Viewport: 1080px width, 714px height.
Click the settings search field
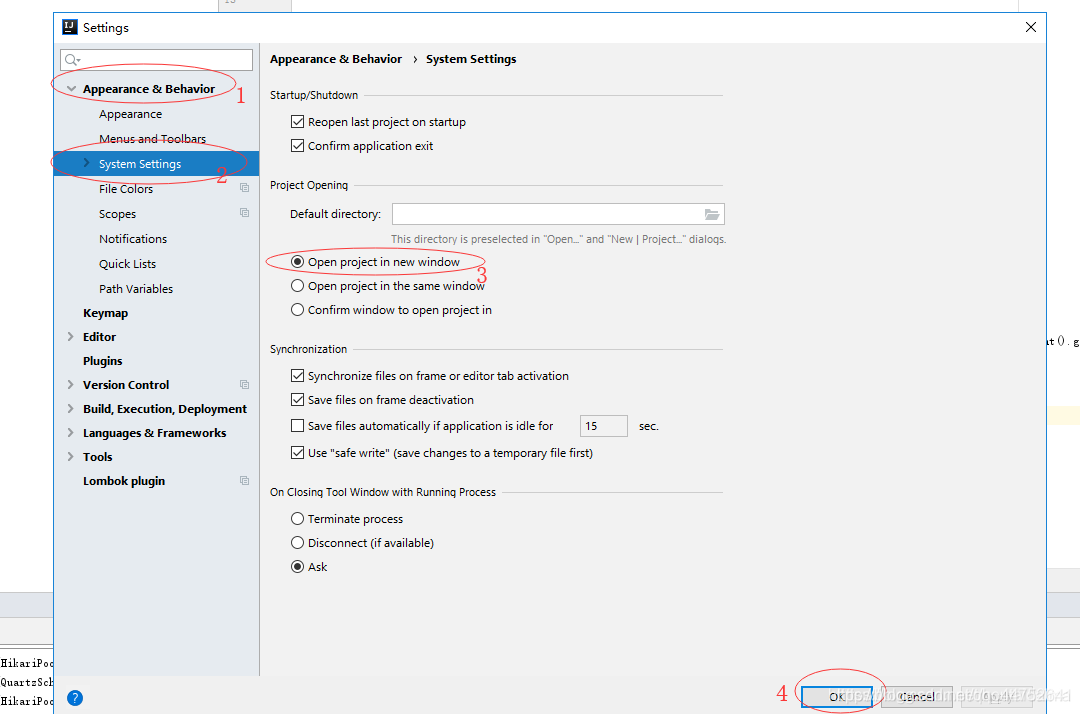pyautogui.click(x=156, y=60)
